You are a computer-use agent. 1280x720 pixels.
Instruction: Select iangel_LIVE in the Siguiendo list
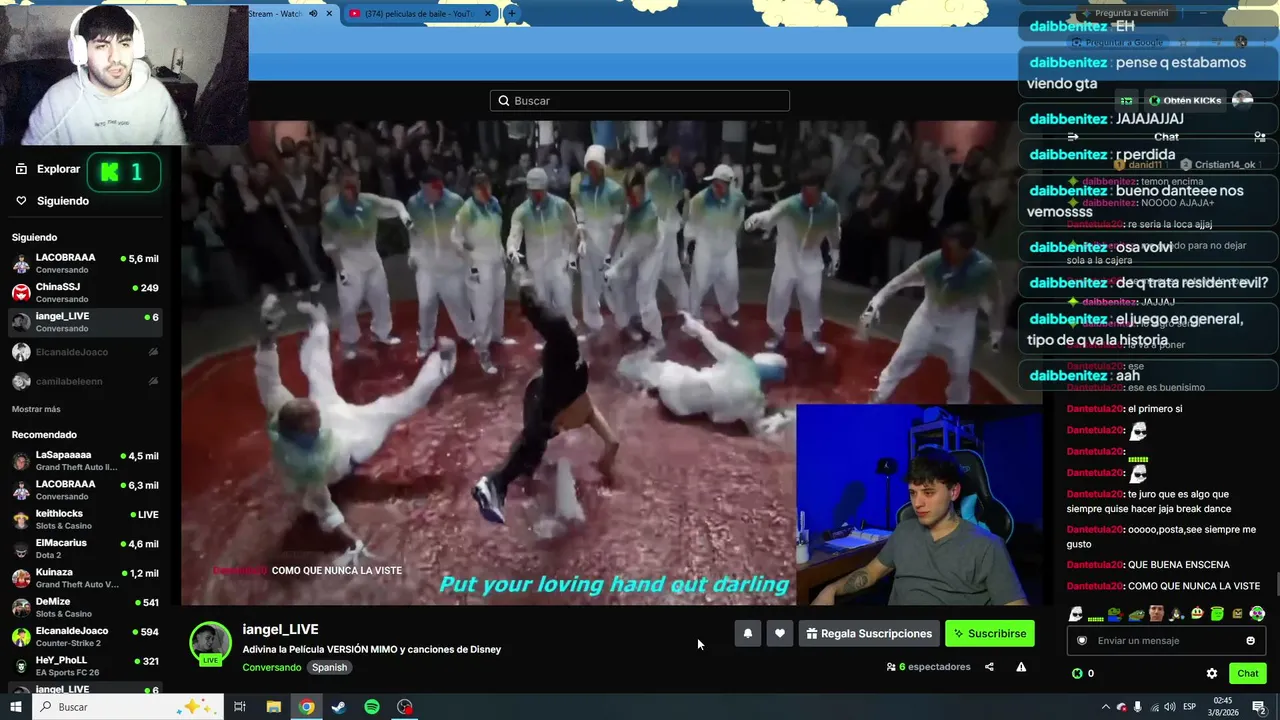coord(85,322)
